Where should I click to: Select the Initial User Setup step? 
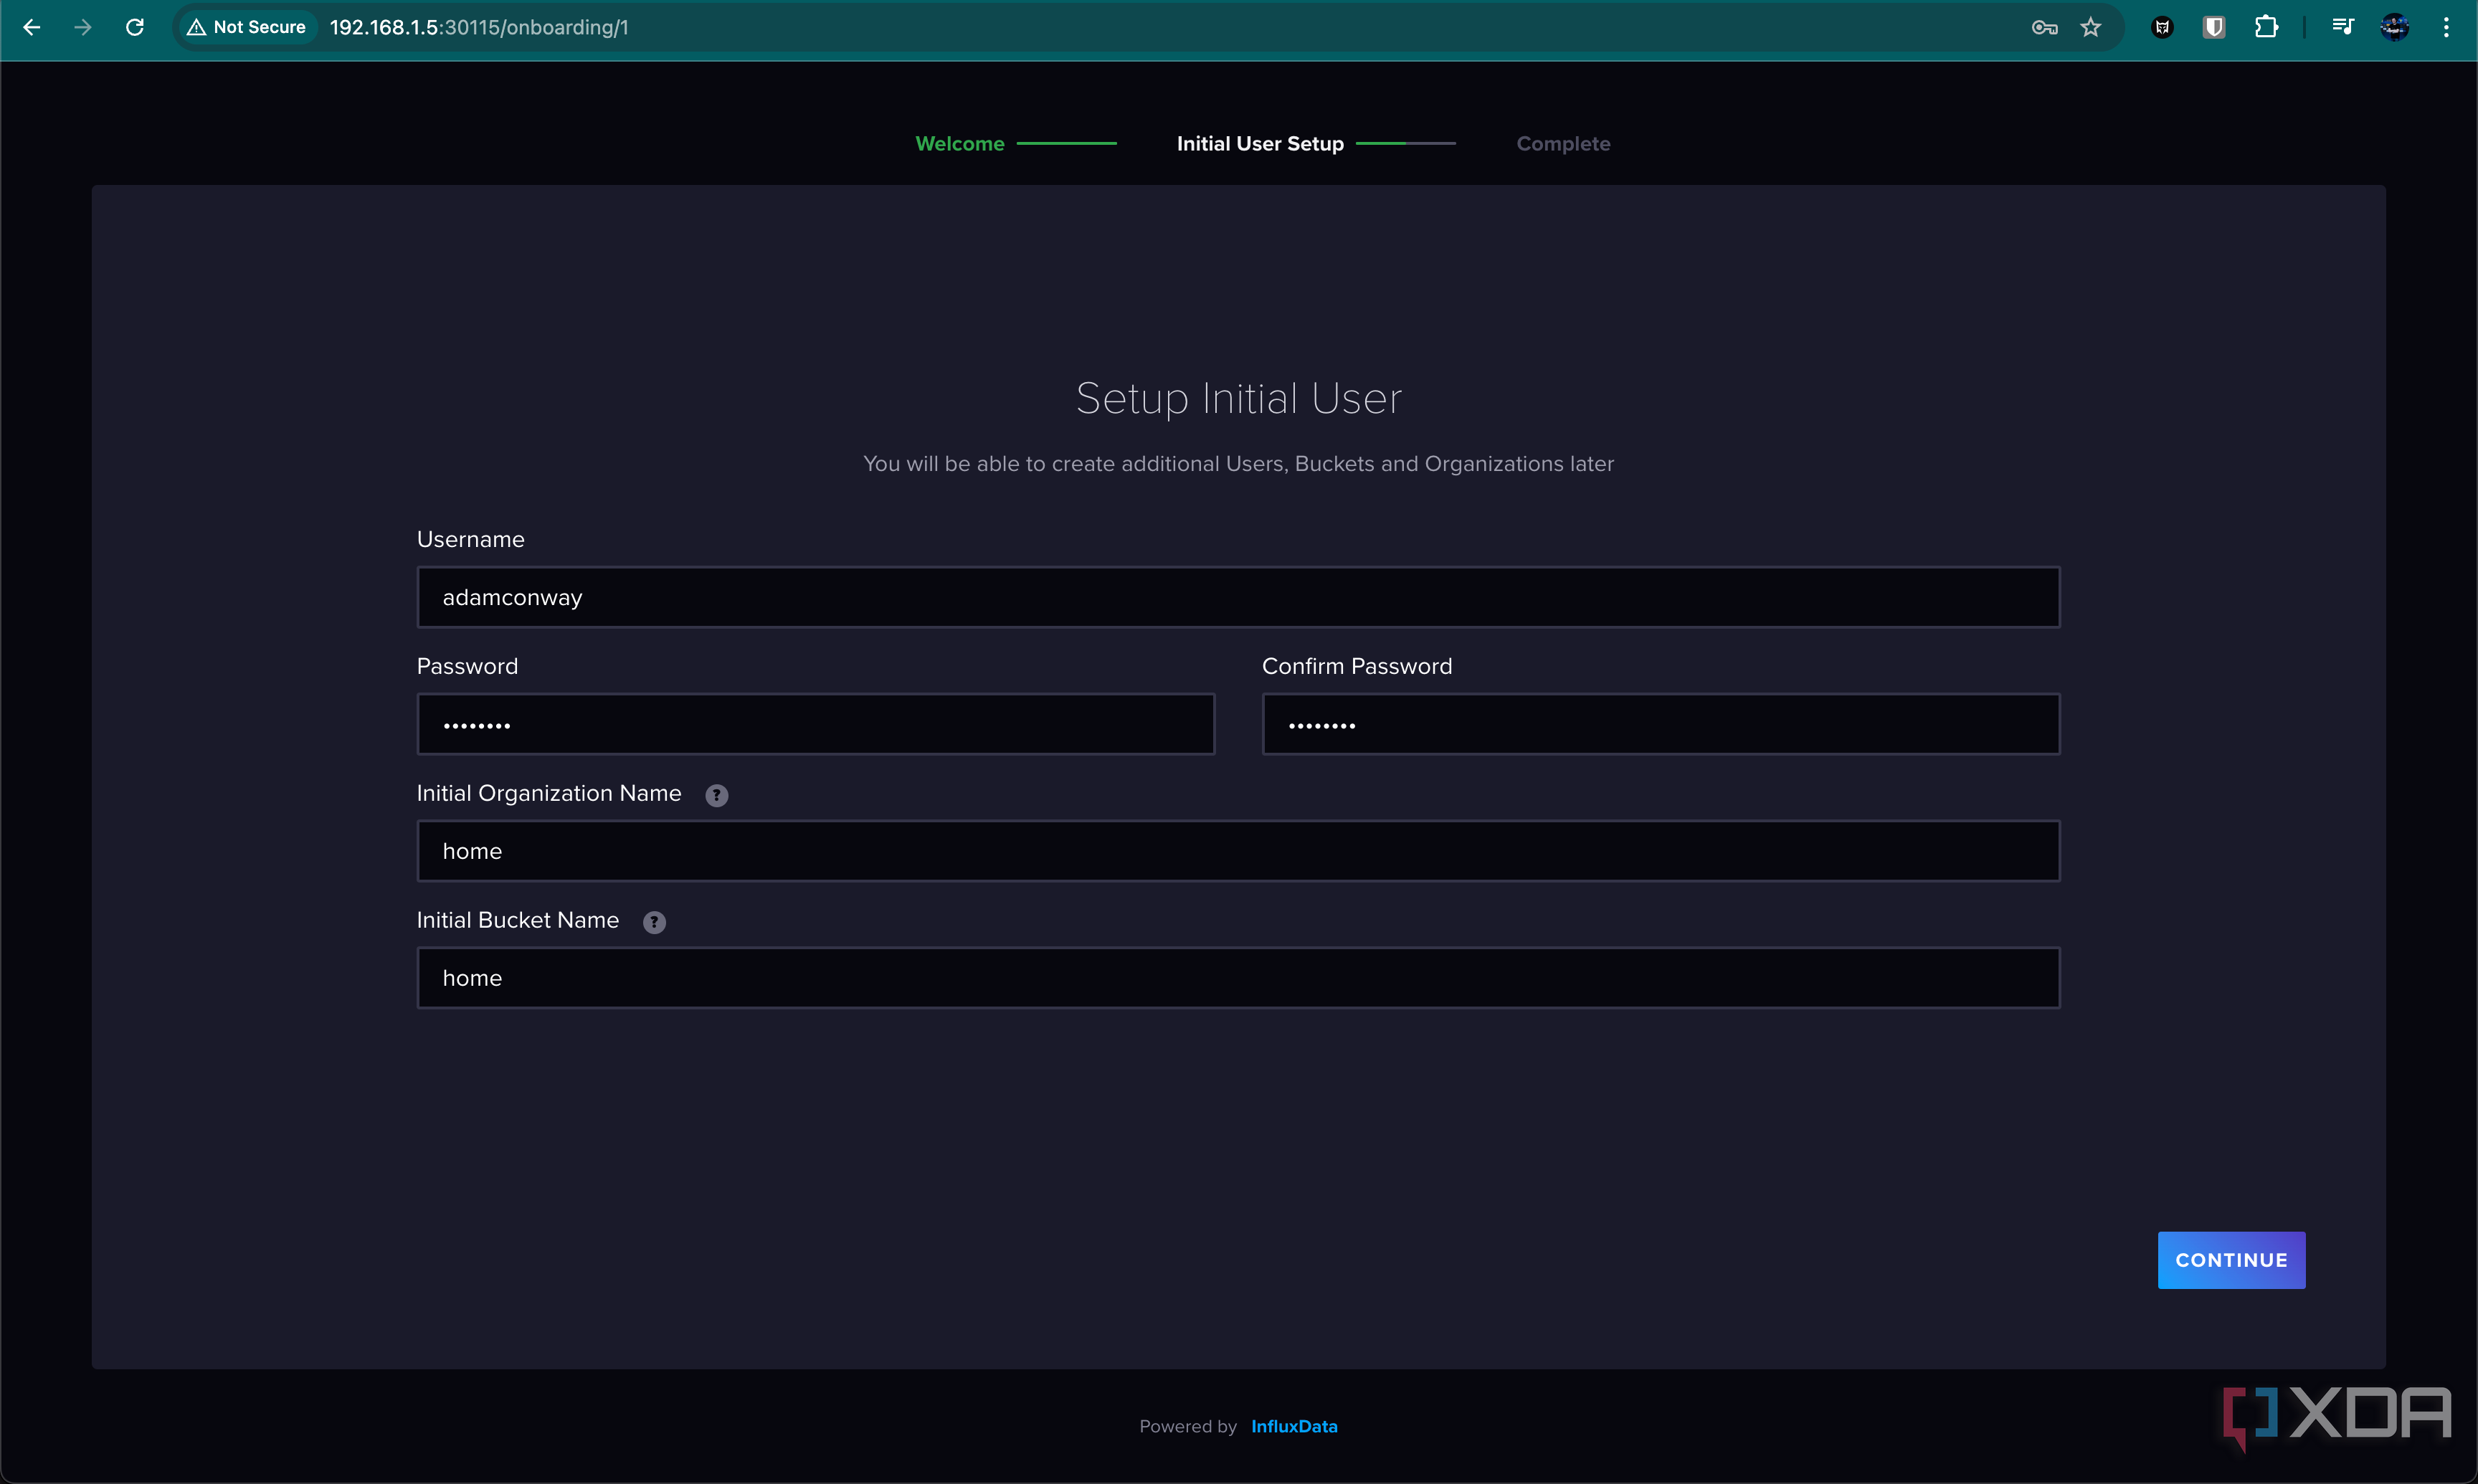coord(1260,144)
